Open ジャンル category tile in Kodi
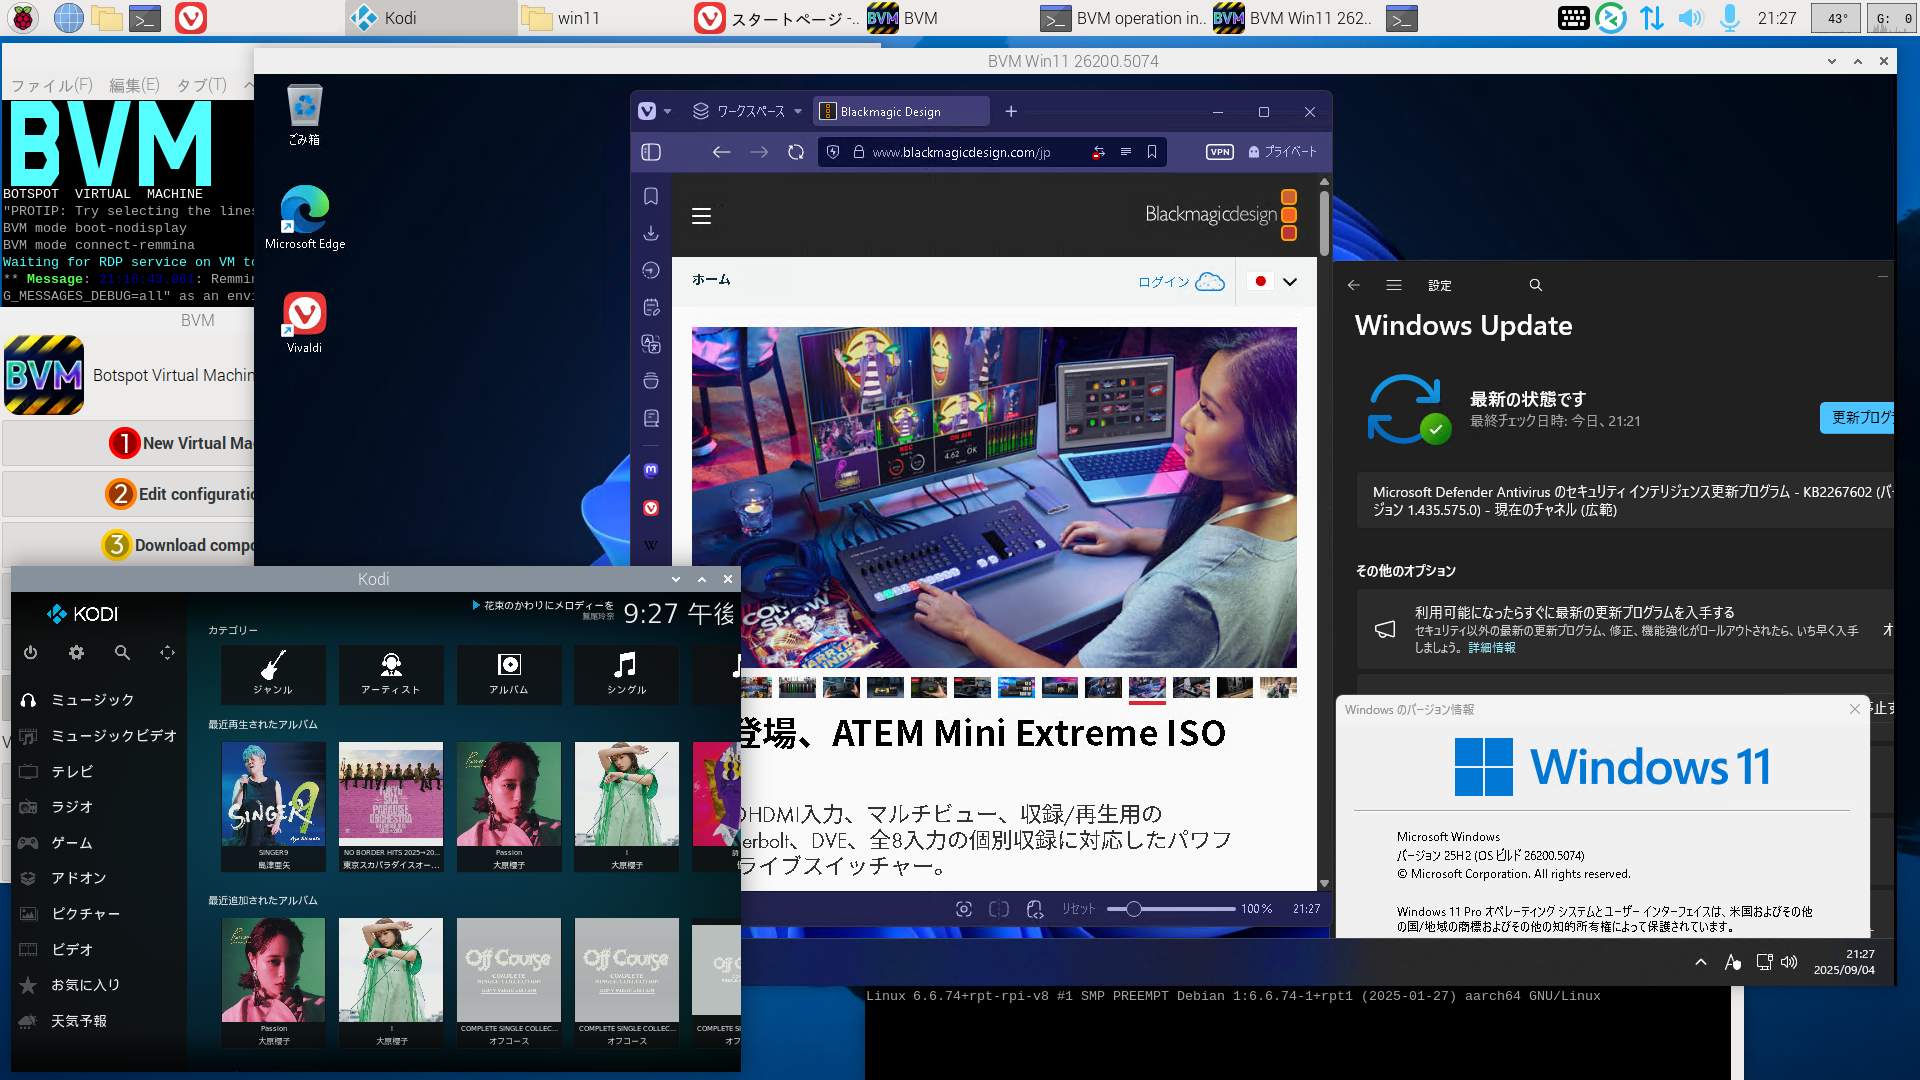 (273, 674)
